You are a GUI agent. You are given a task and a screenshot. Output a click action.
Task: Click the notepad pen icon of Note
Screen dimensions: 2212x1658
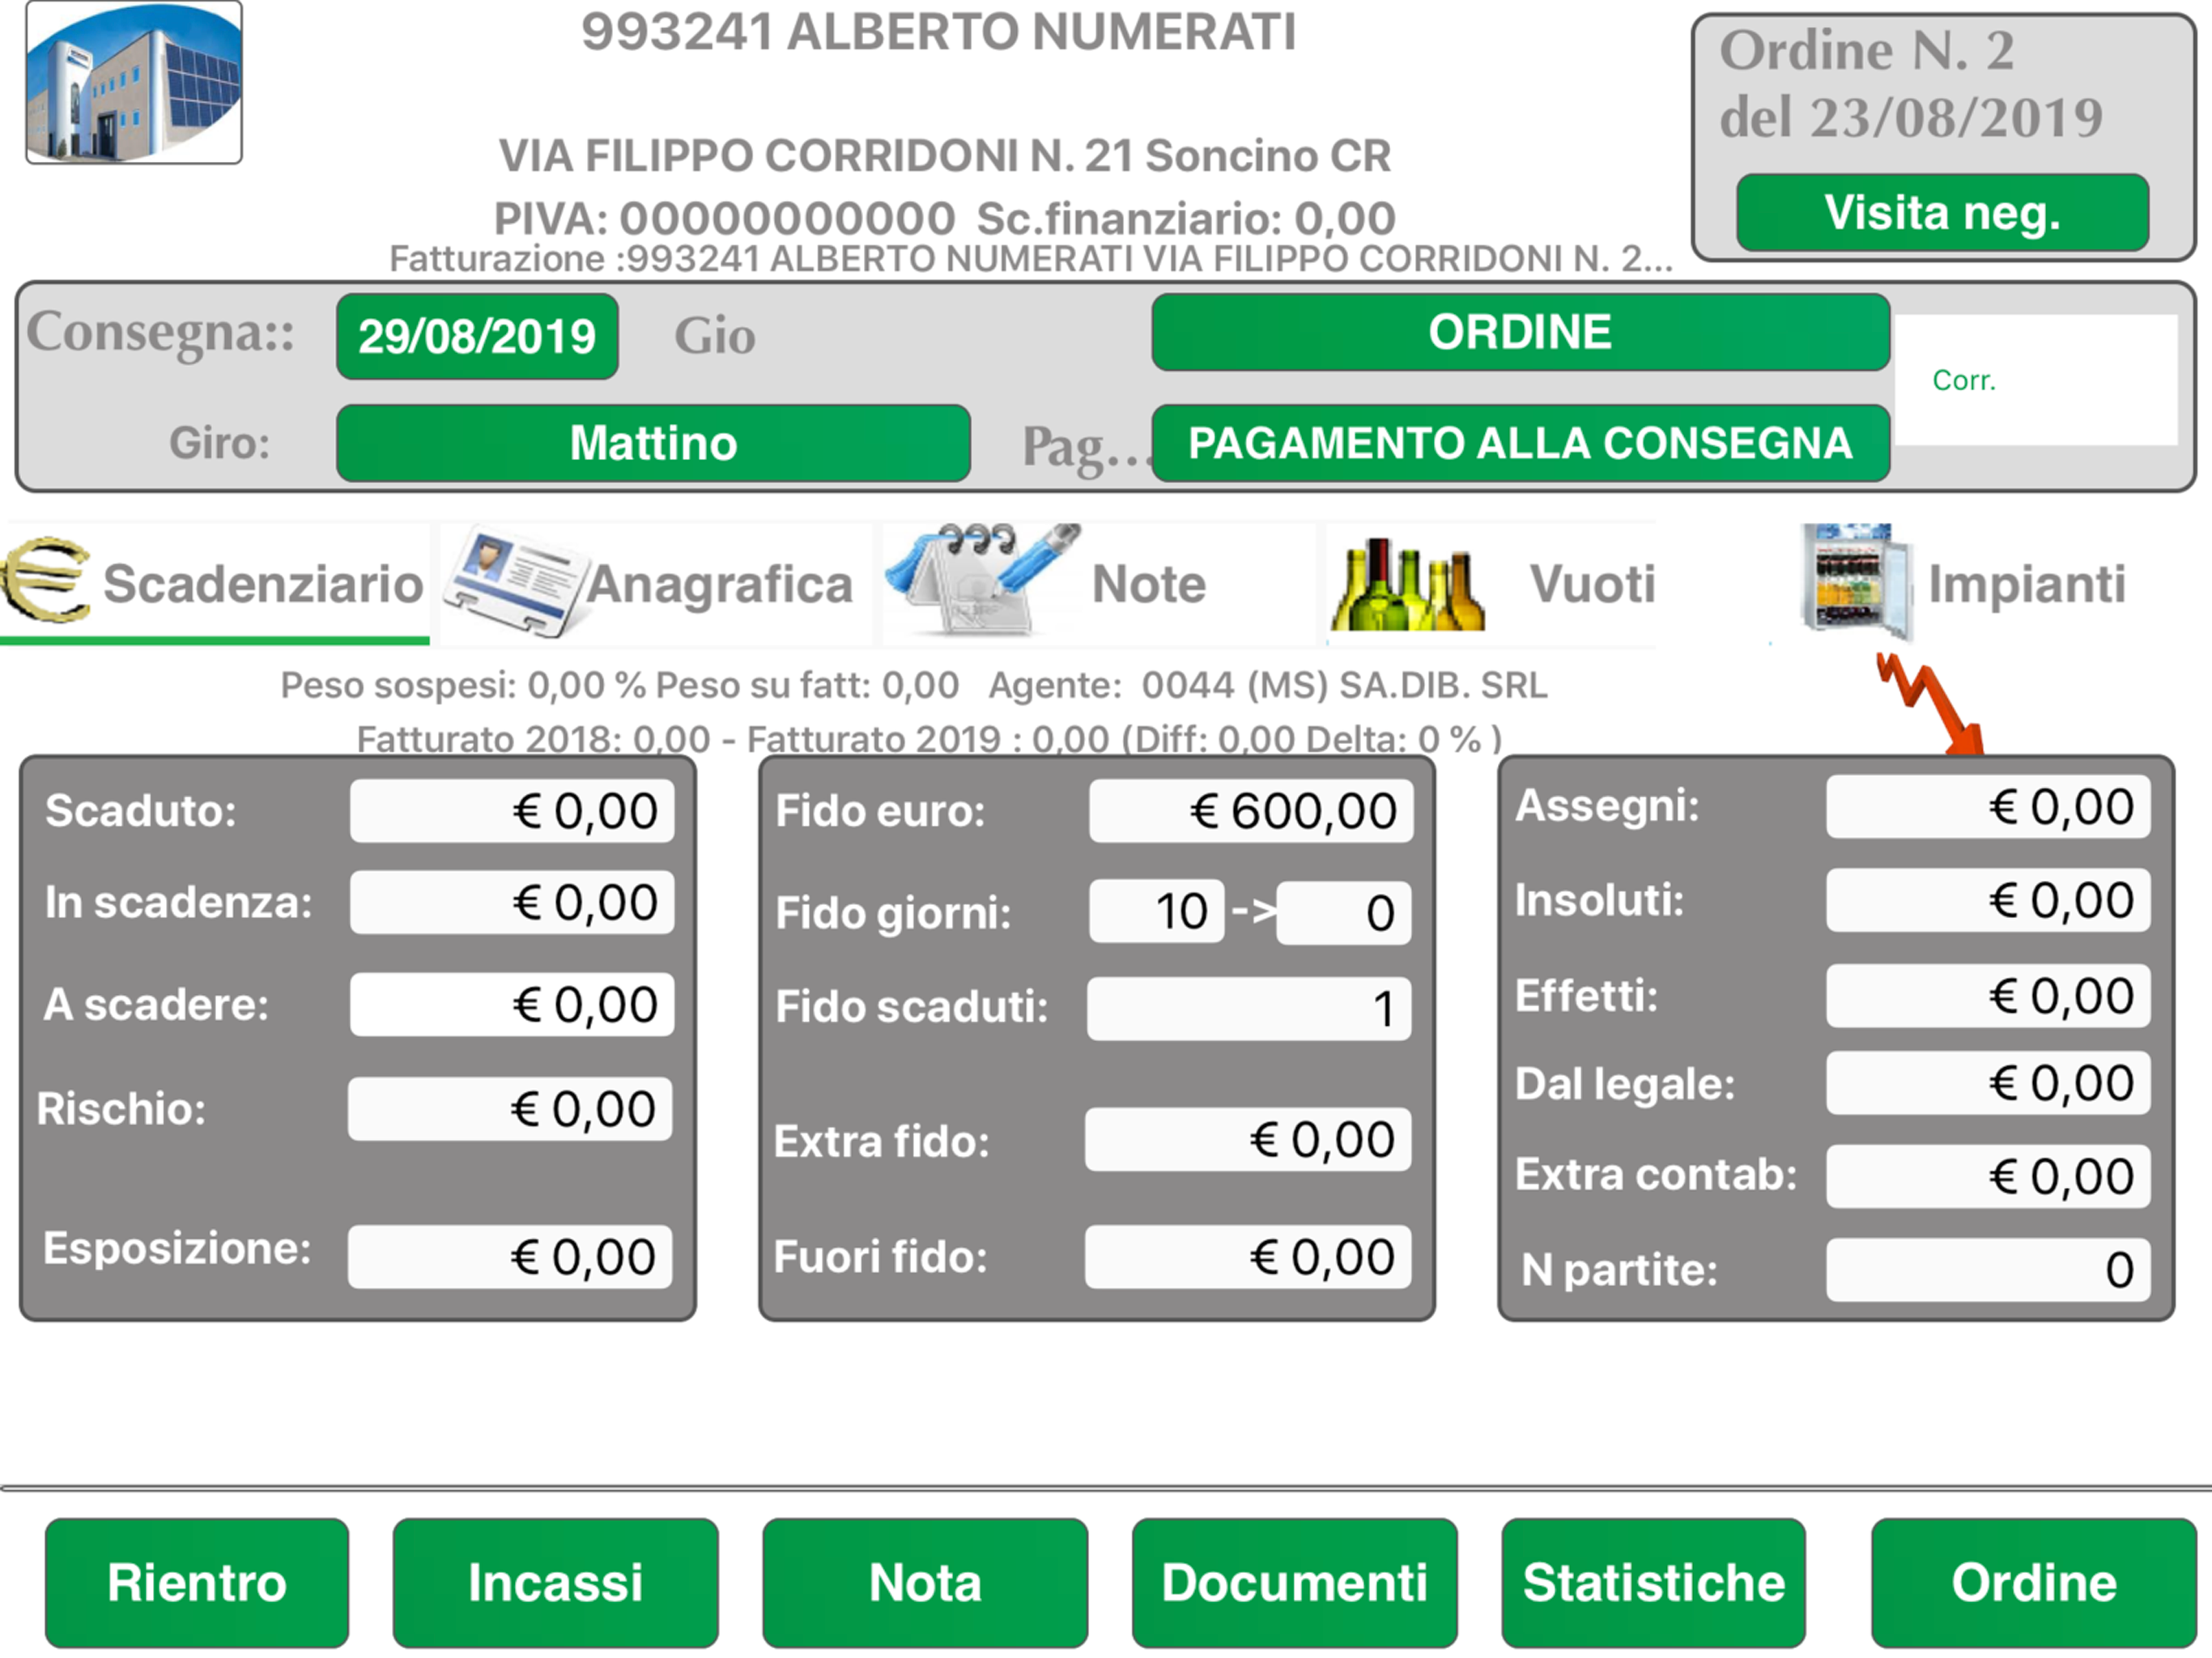click(983, 580)
